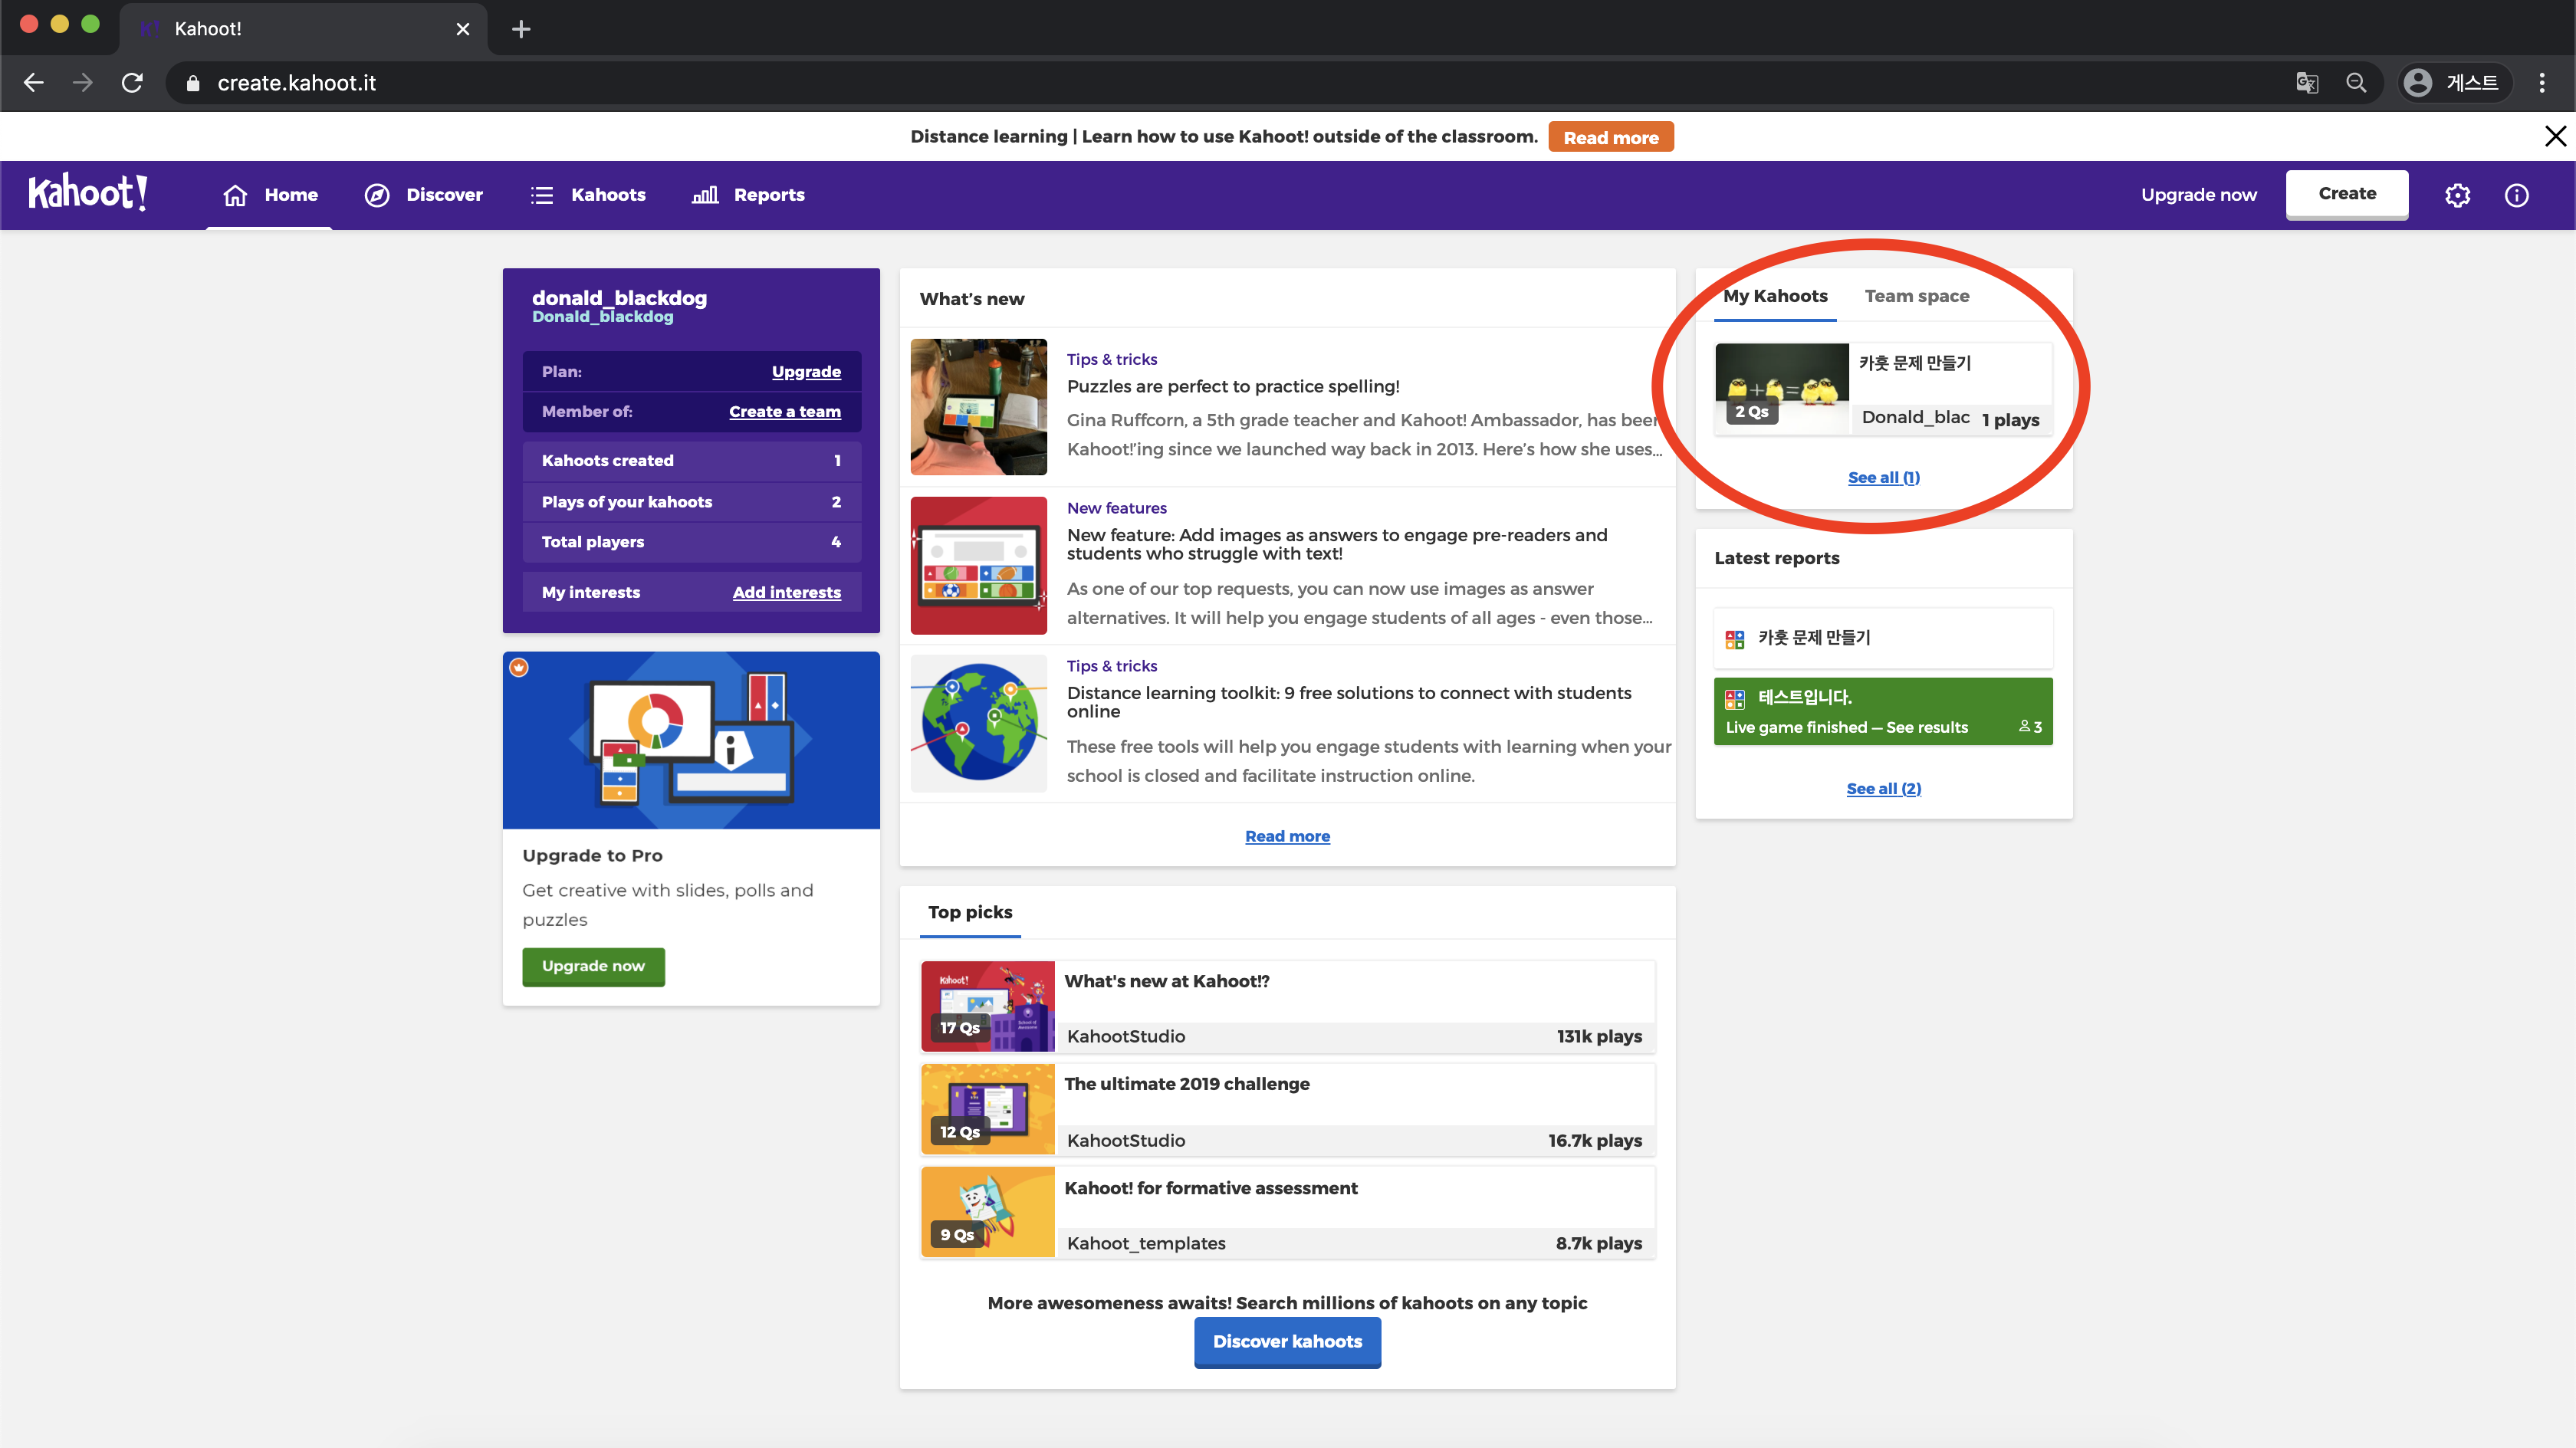The height and width of the screenshot is (1448, 2576).
Task: Click the info circle icon in header
Action: coord(2516,195)
